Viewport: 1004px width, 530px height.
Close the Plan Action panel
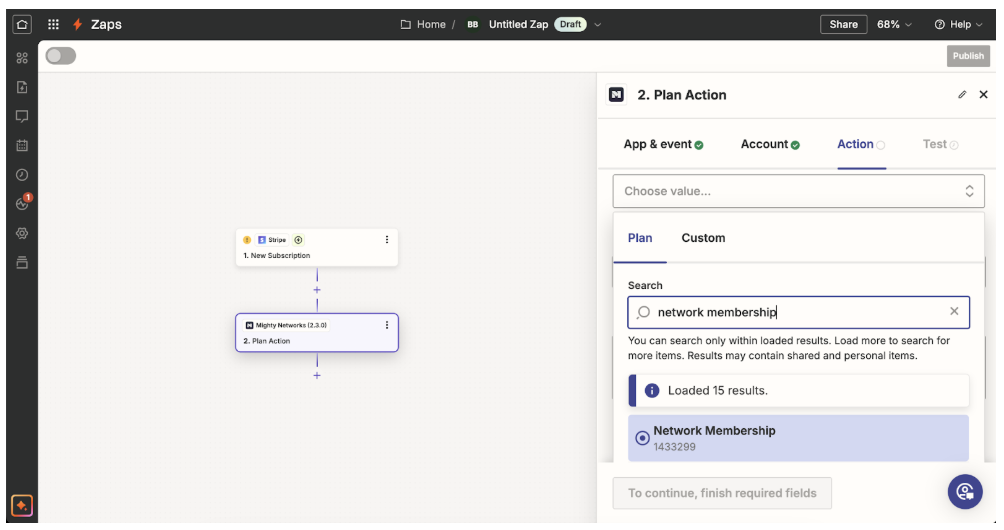click(984, 95)
